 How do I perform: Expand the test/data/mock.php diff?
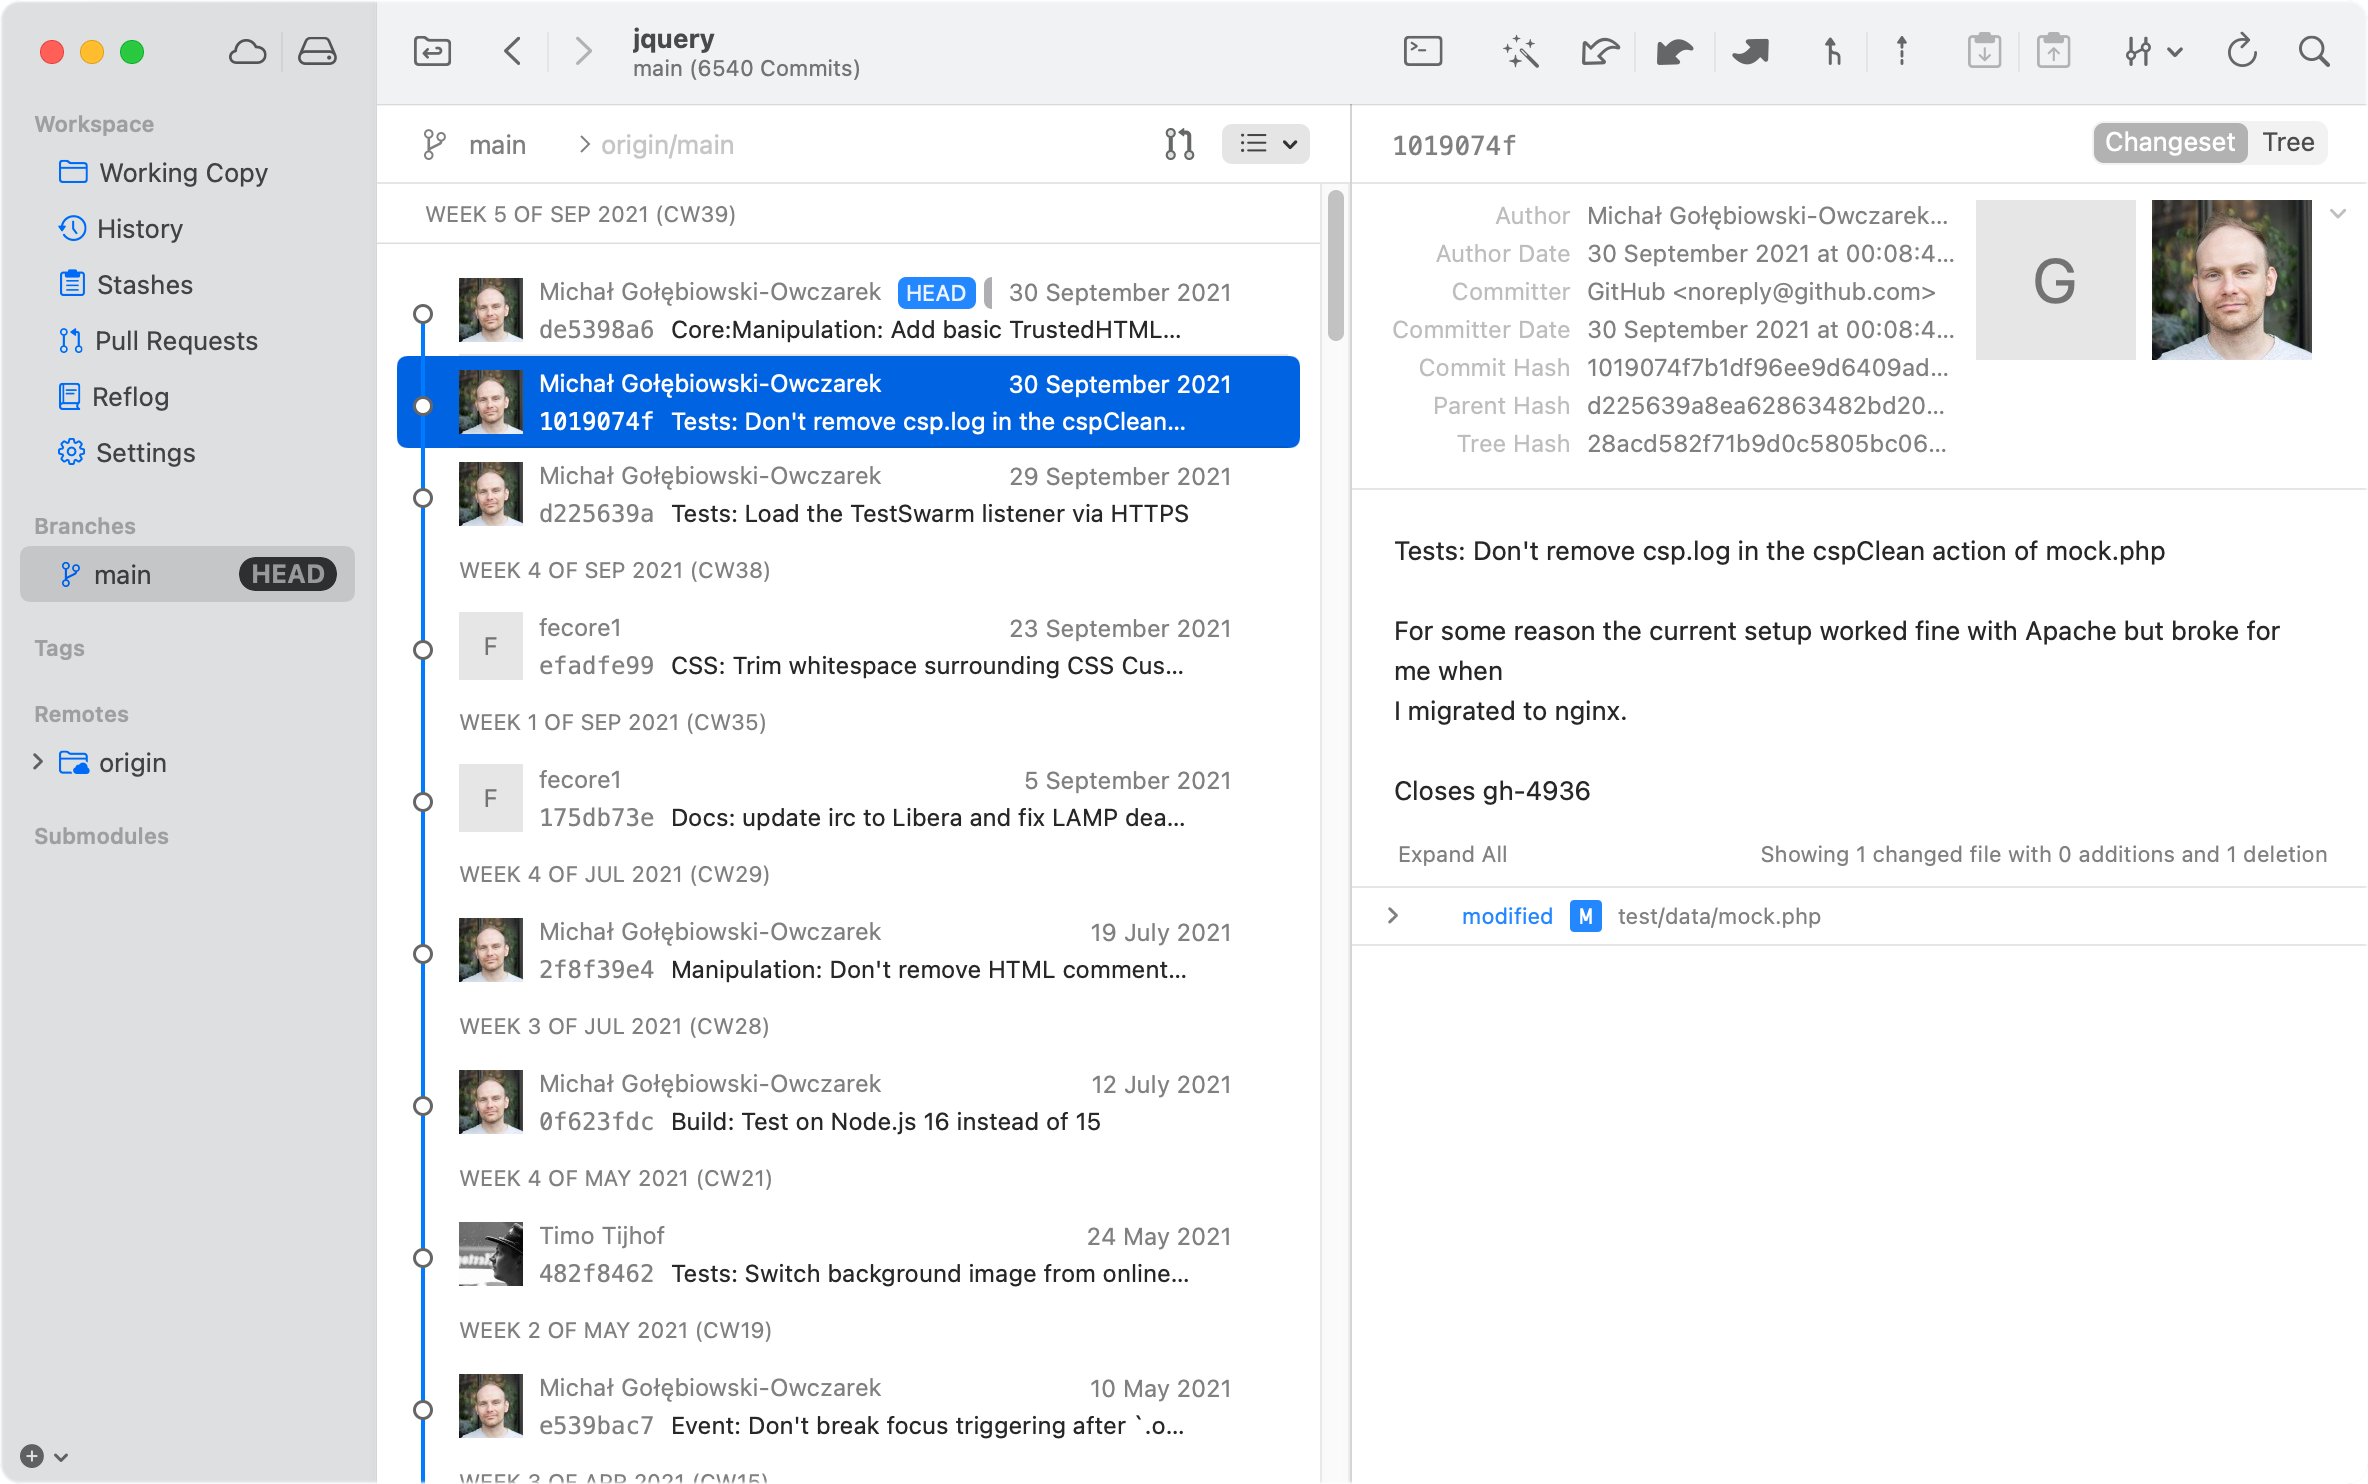point(1393,916)
